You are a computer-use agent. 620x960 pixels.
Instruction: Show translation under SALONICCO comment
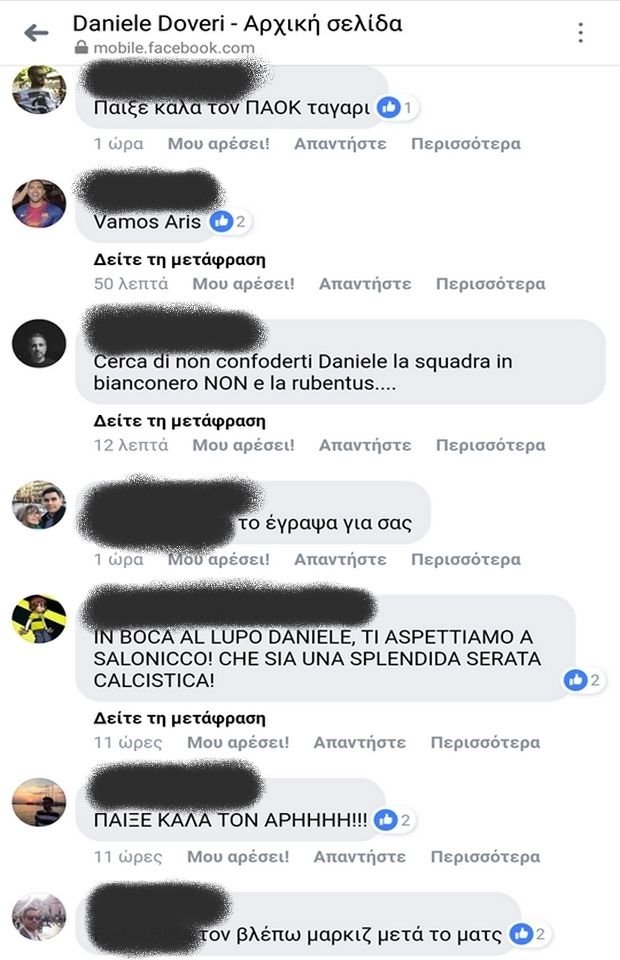pos(179,718)
